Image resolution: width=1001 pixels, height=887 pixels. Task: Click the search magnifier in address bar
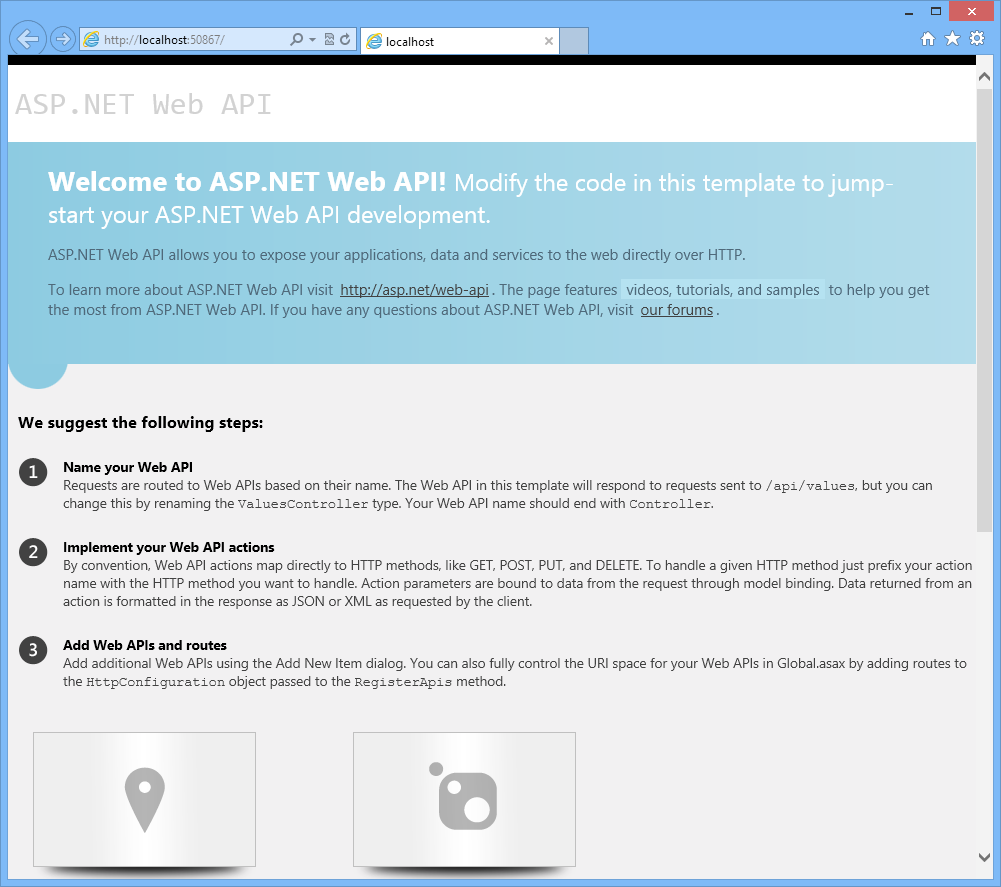click(296, 40)
